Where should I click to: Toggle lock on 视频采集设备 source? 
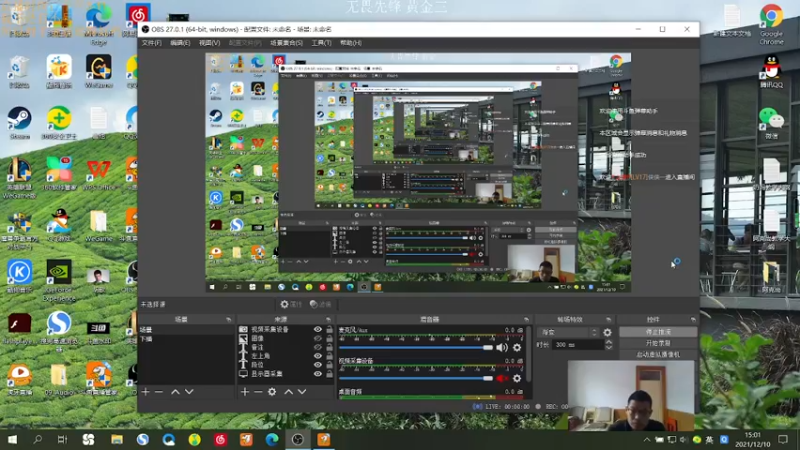[x=329, y=330]
